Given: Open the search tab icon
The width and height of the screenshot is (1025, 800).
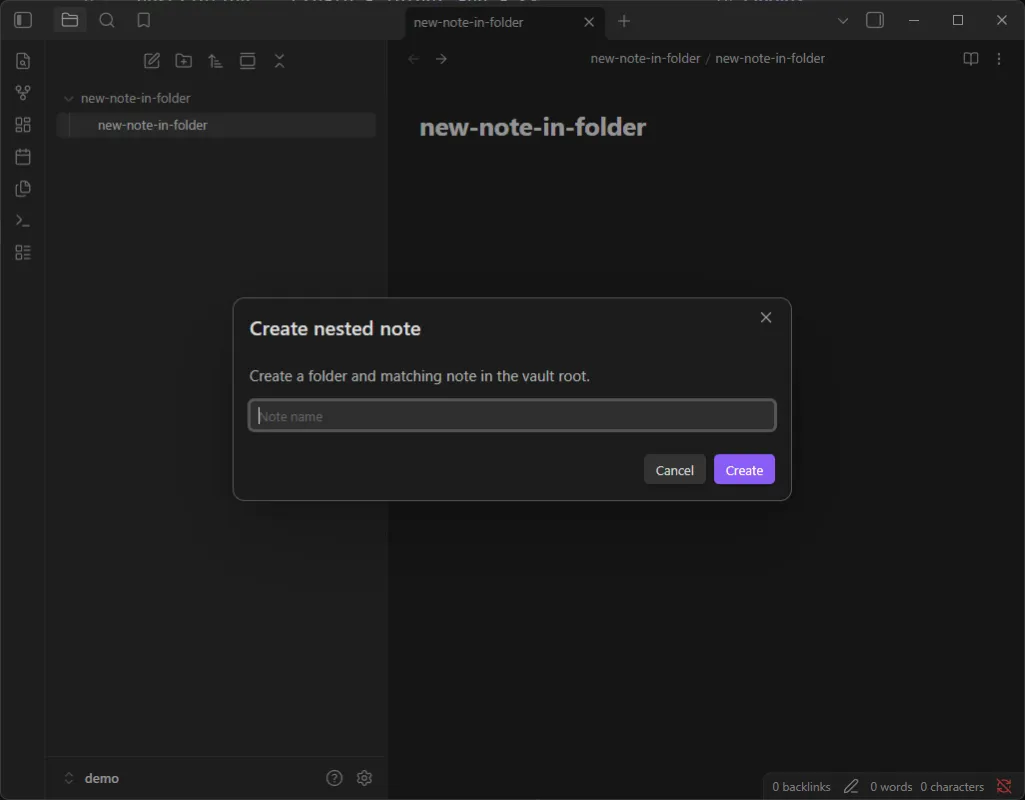Looking at the screenshot, I should click(x=107, y=20).
